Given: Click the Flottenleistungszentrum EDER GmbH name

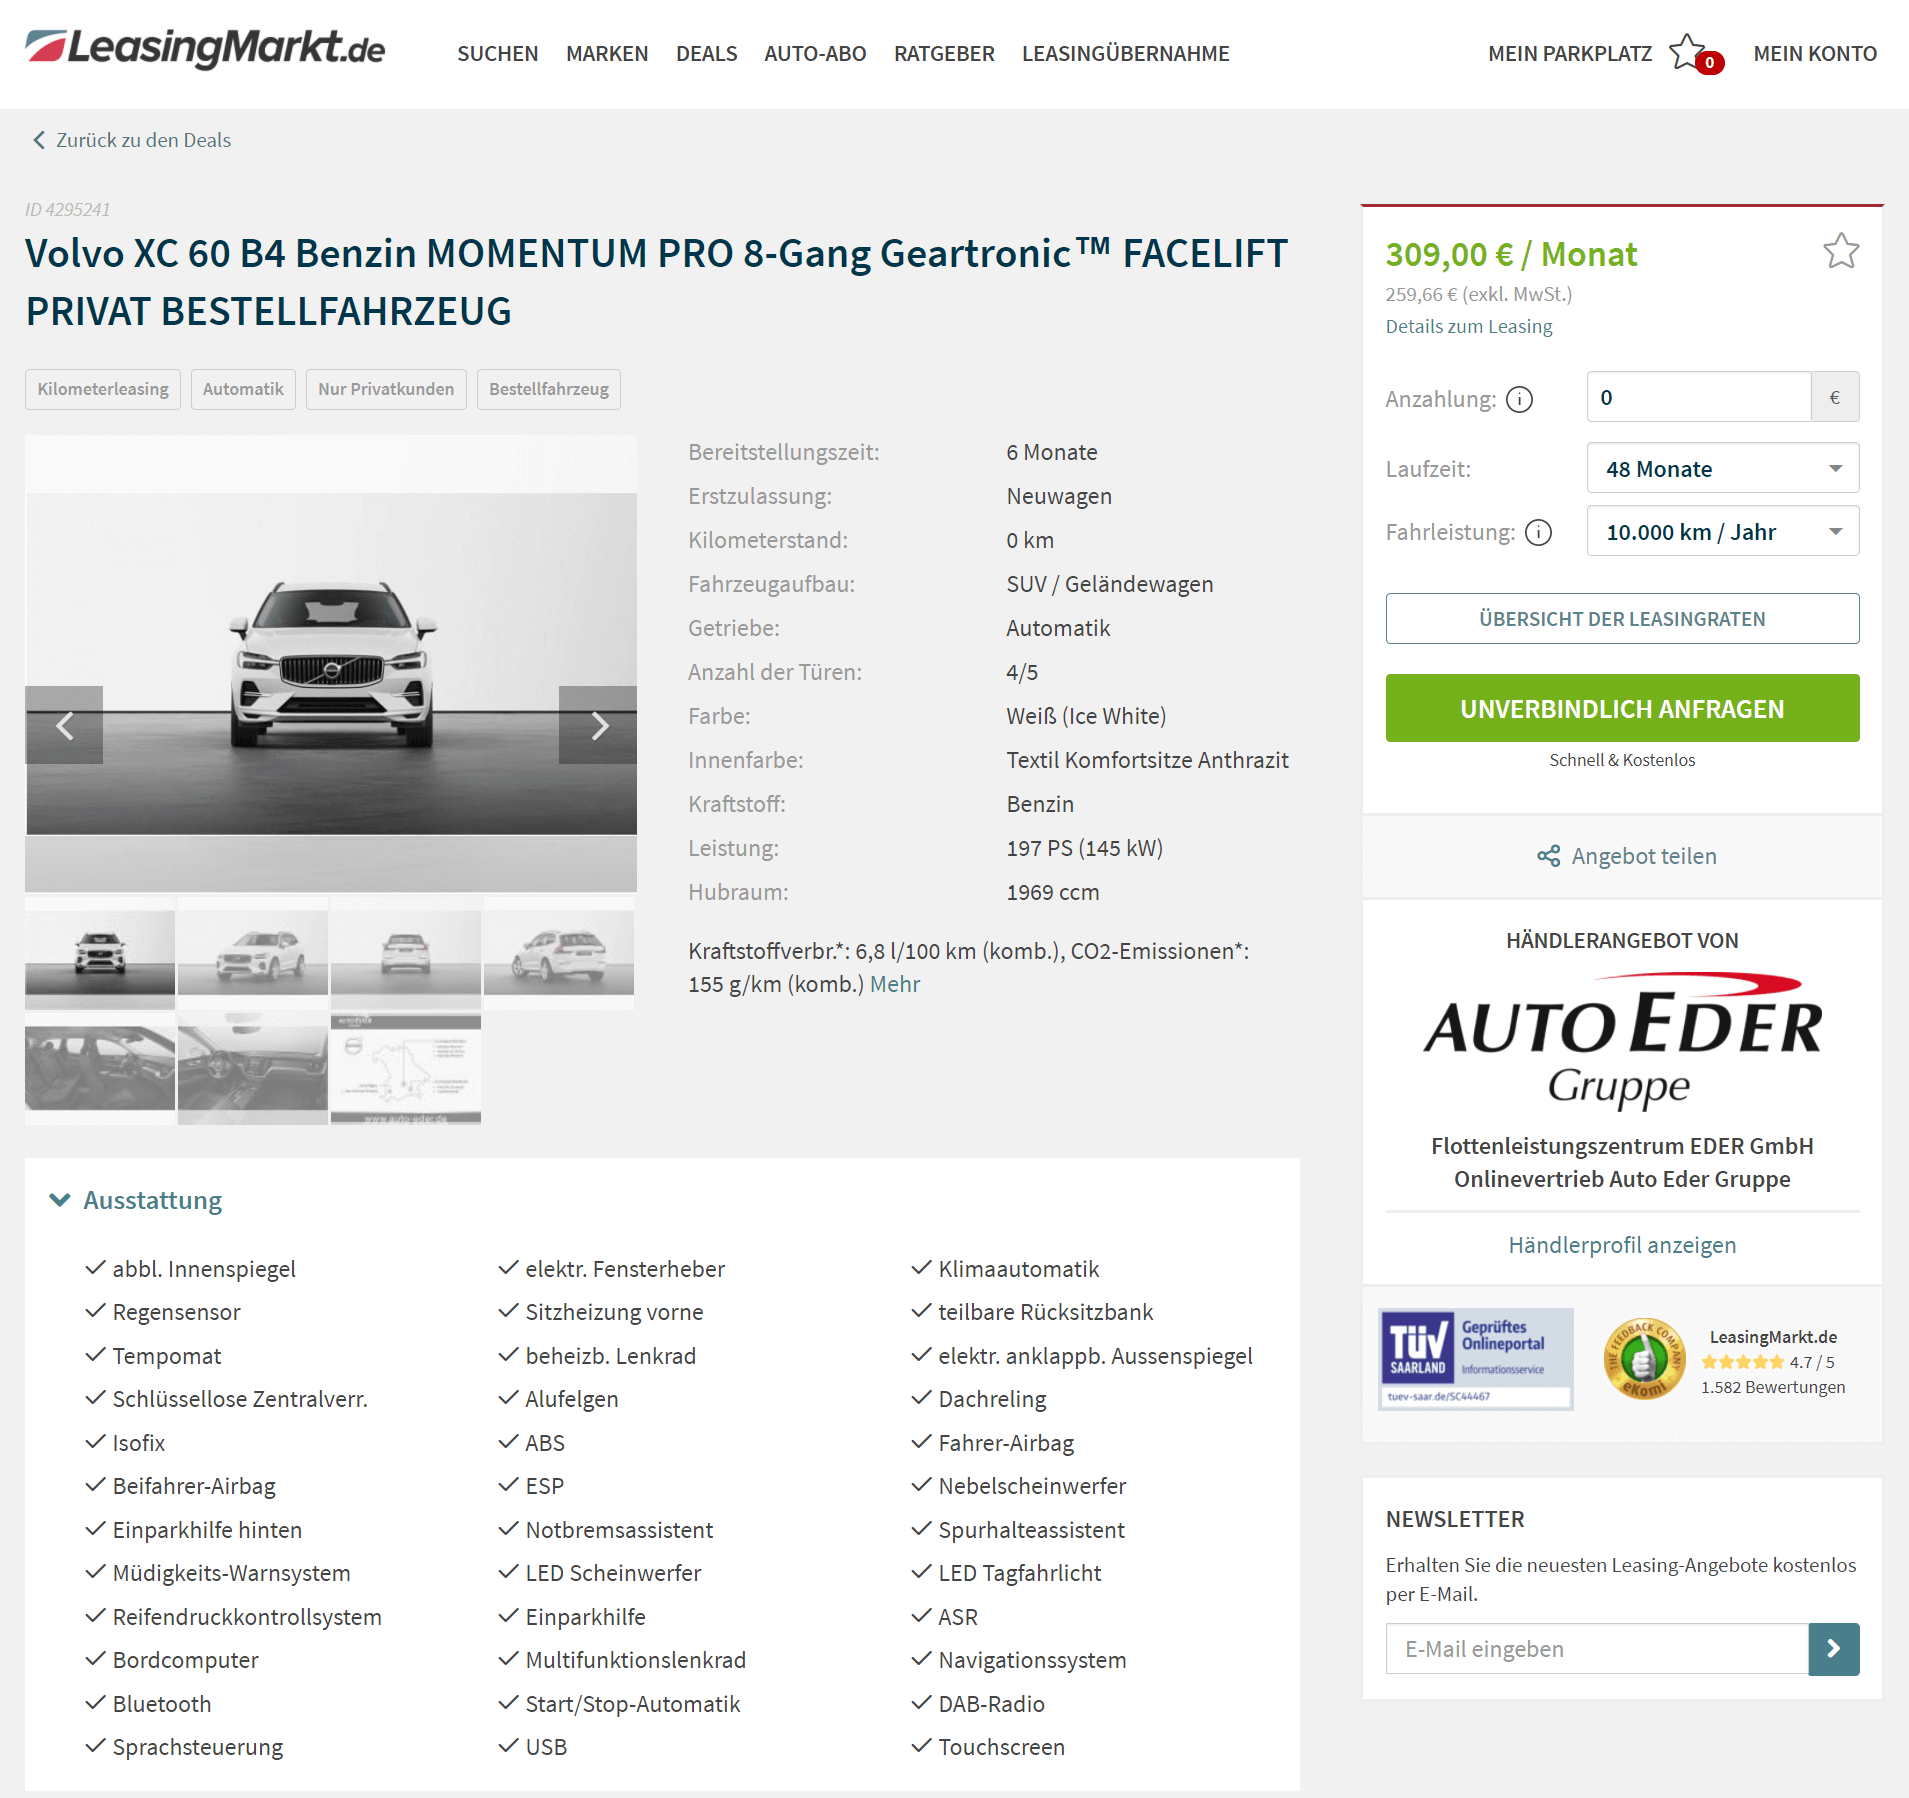Looking at the screenshot, I should tap(1622, 1146).
